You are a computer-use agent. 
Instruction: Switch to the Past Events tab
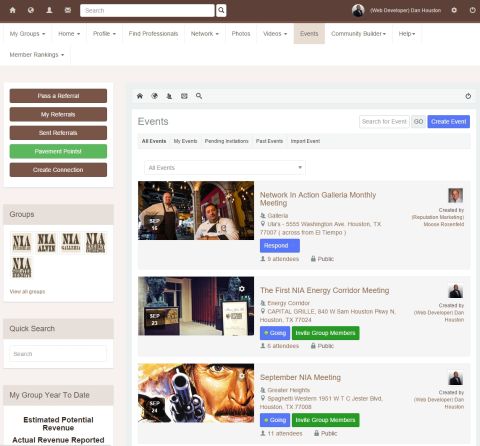[269, 141]
